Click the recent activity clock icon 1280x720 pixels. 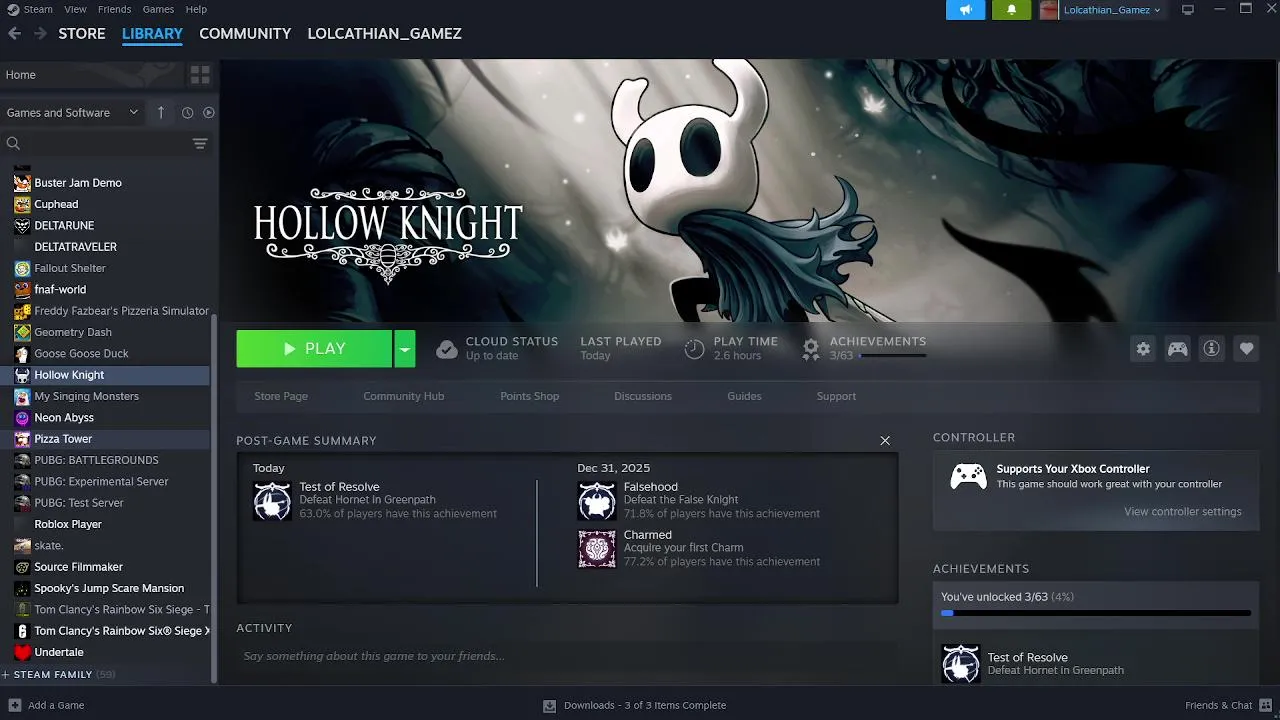coord(187,113)
